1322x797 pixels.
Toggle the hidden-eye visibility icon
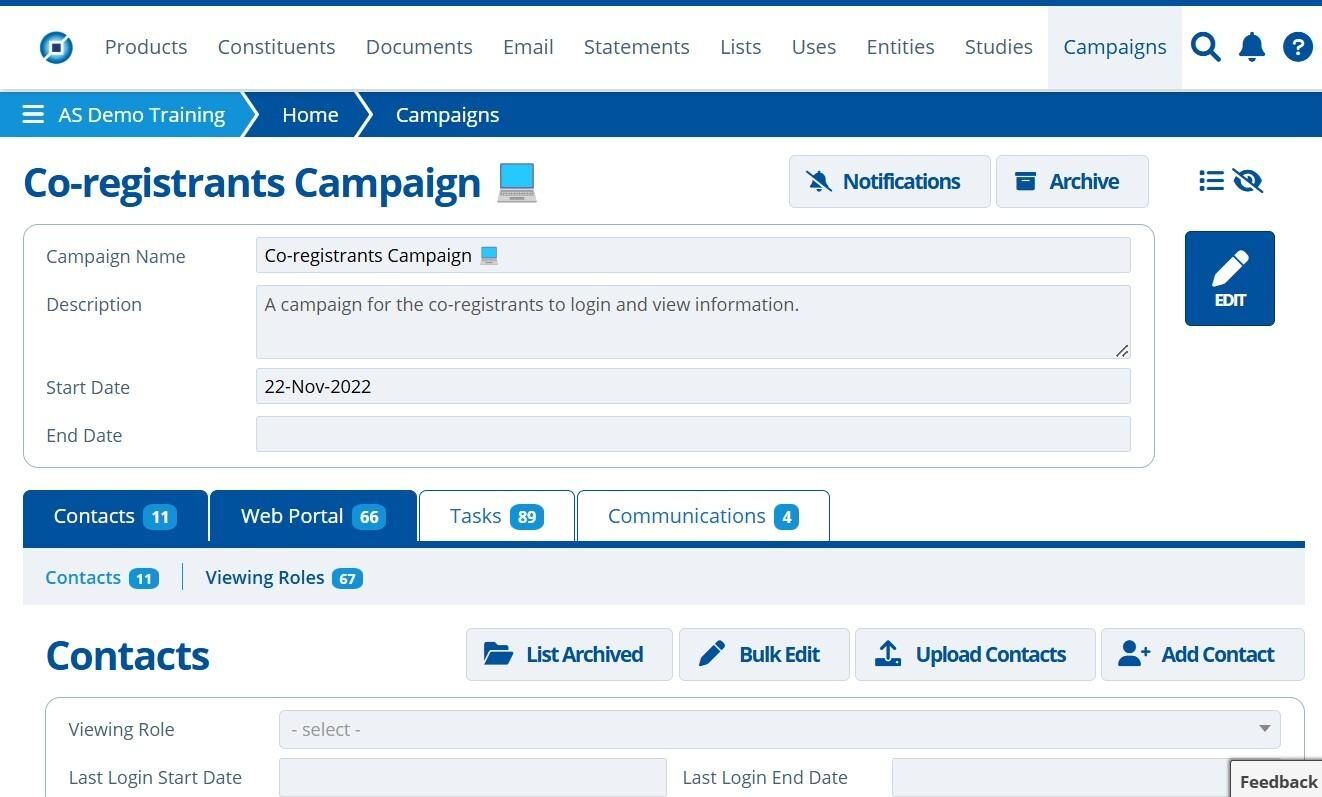click(x=1248, y=181)
